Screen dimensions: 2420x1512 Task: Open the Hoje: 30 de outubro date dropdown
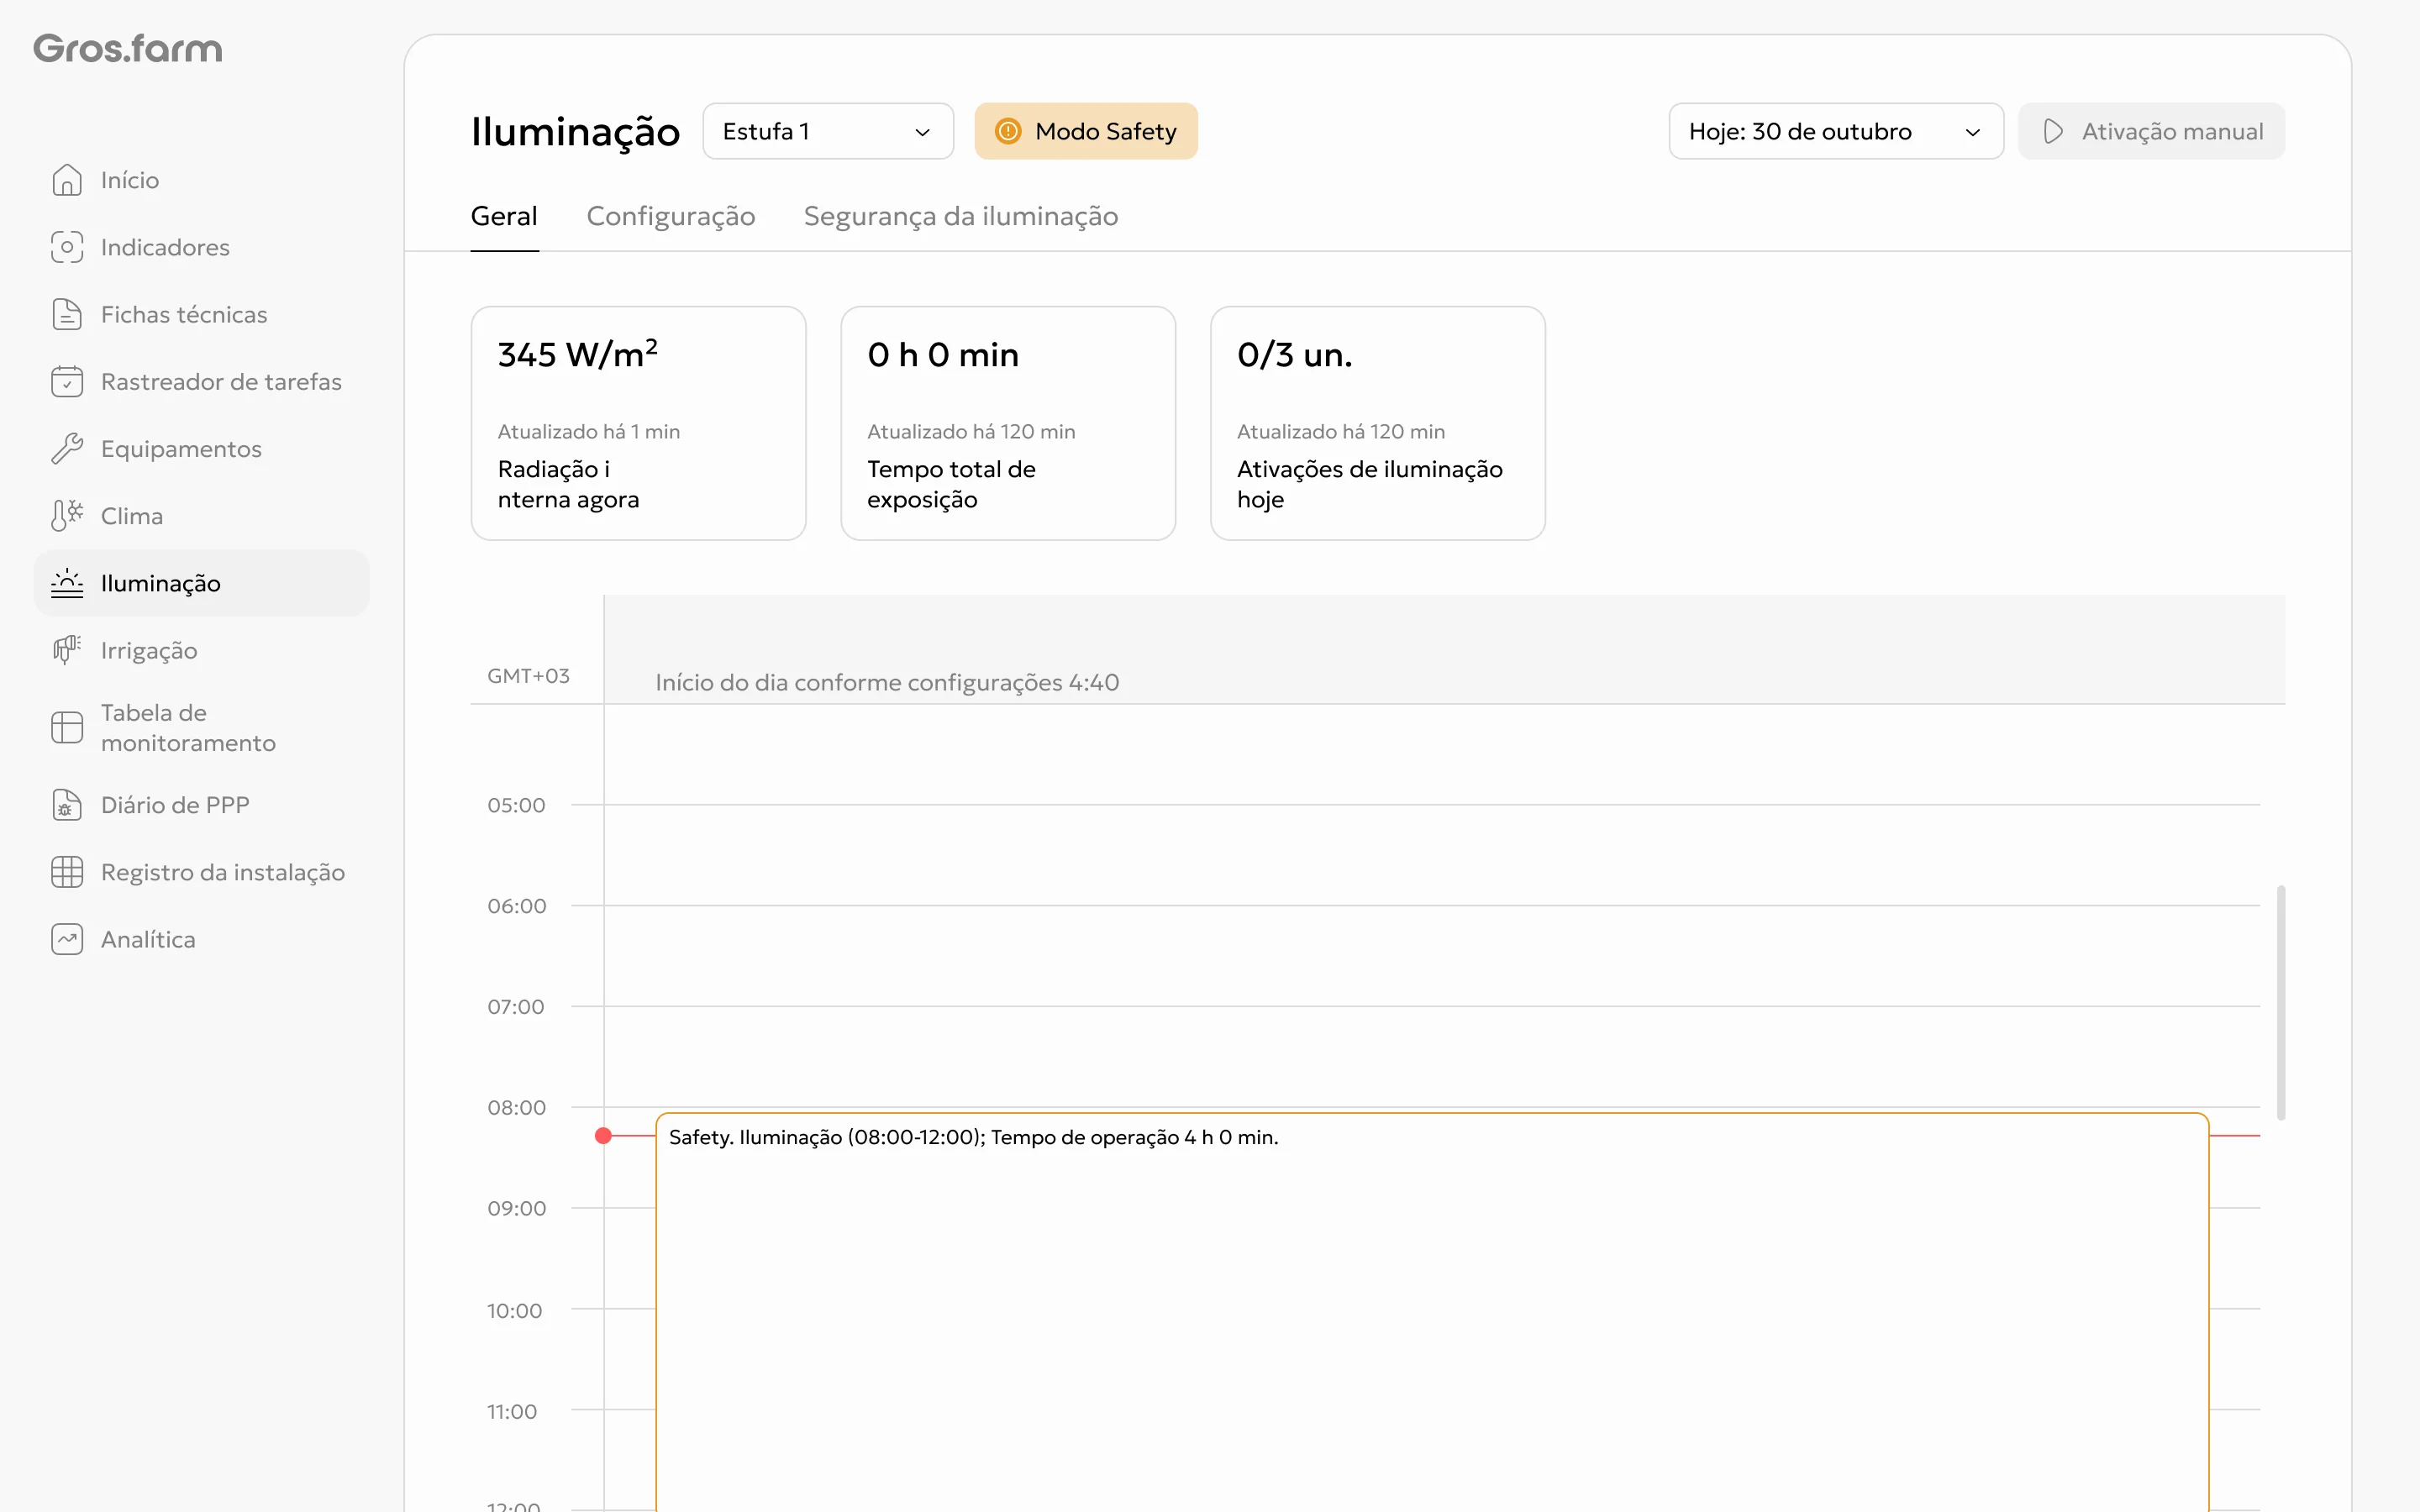[1836, 131]
